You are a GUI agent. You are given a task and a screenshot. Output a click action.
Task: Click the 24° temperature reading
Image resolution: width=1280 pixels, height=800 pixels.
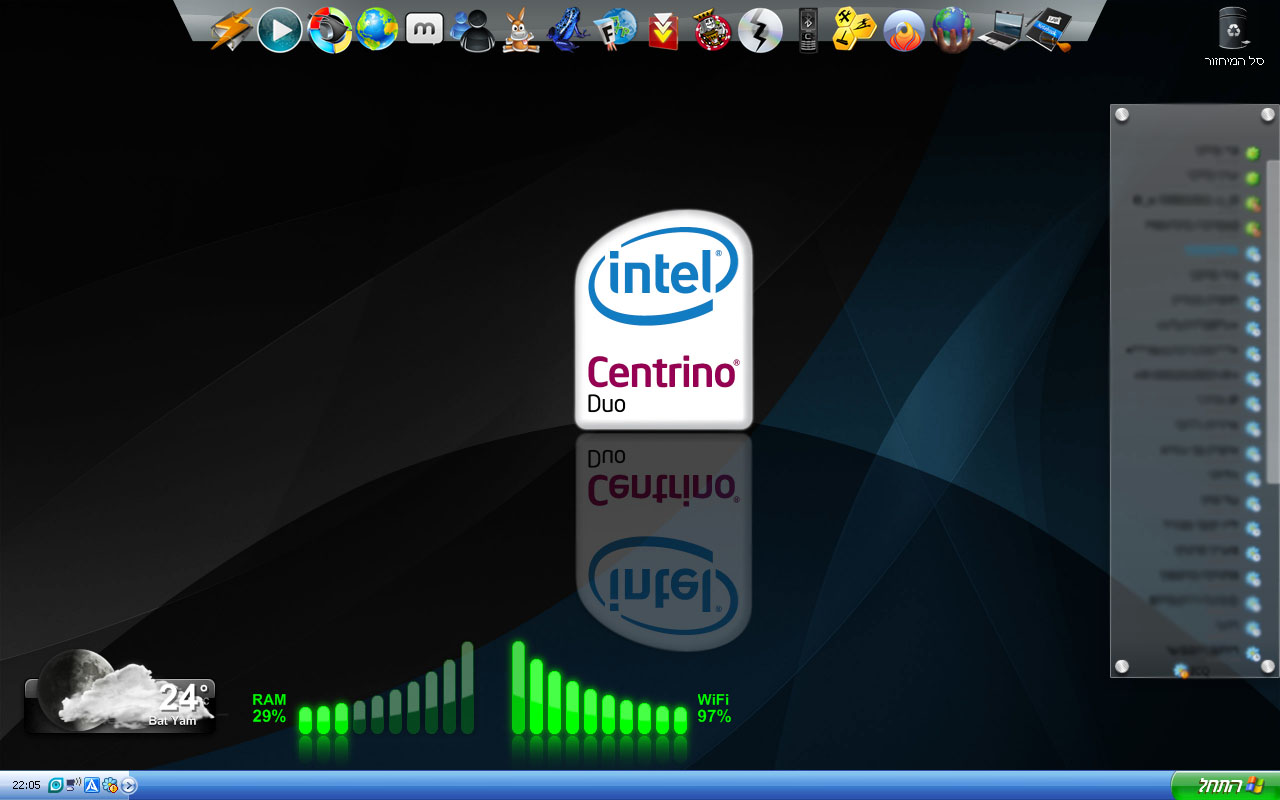tap(183, 696)
